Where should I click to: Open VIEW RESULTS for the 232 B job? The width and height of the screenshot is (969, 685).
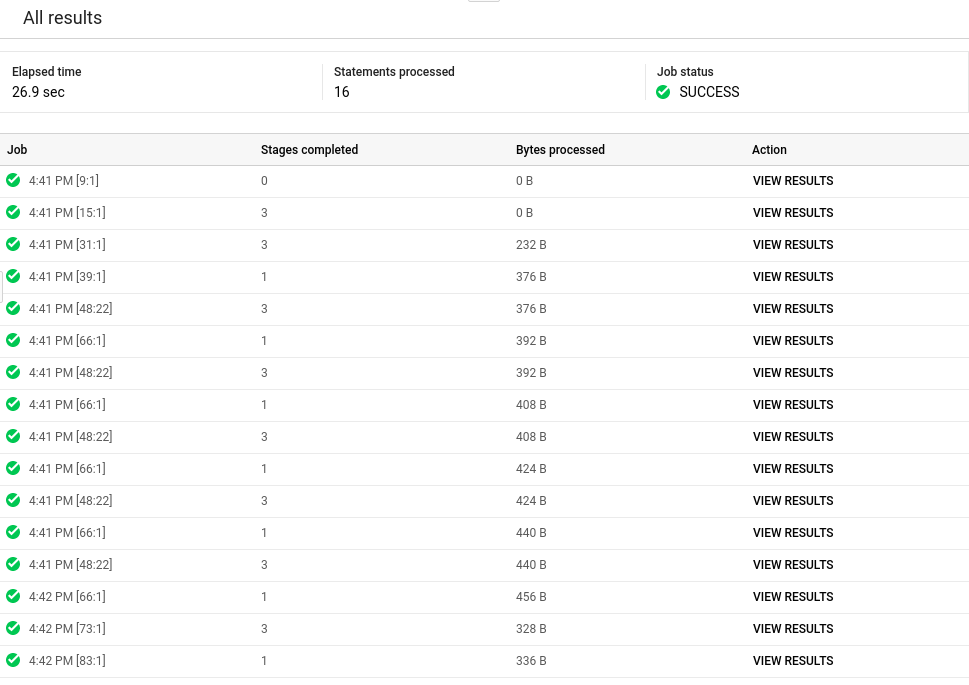[x=793, y=245]
